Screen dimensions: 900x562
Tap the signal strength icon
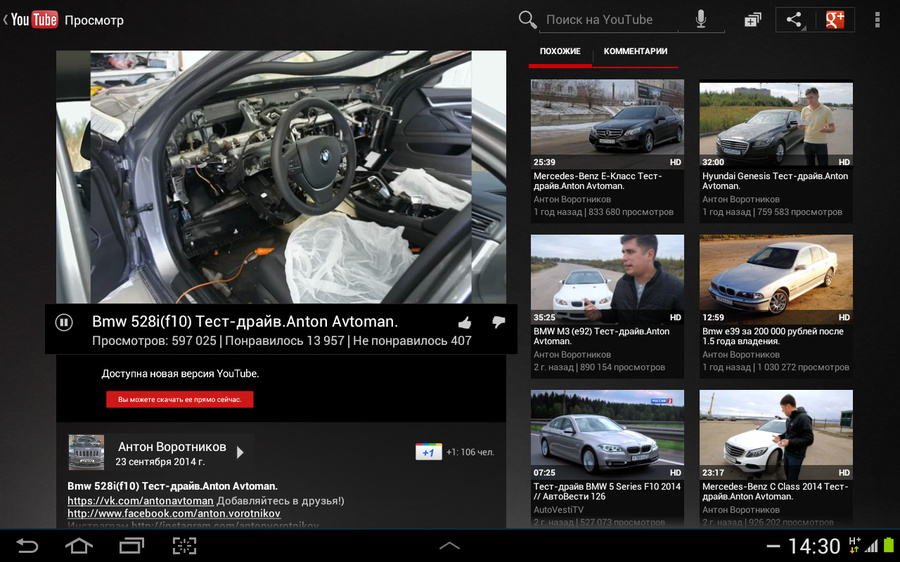871,546
